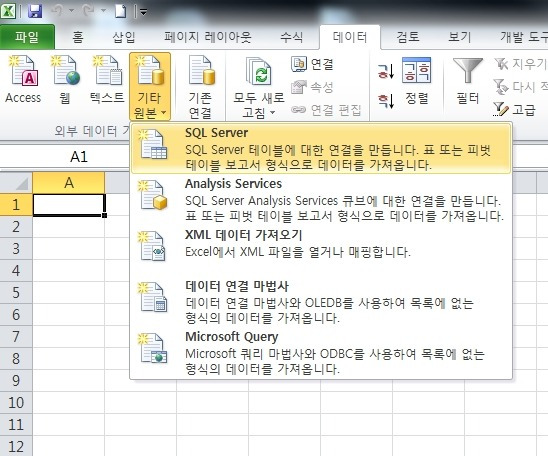The width and height of the screenshot is (548, 456).
Task: Select row 6 header
Action: click(x=16, y=314)
